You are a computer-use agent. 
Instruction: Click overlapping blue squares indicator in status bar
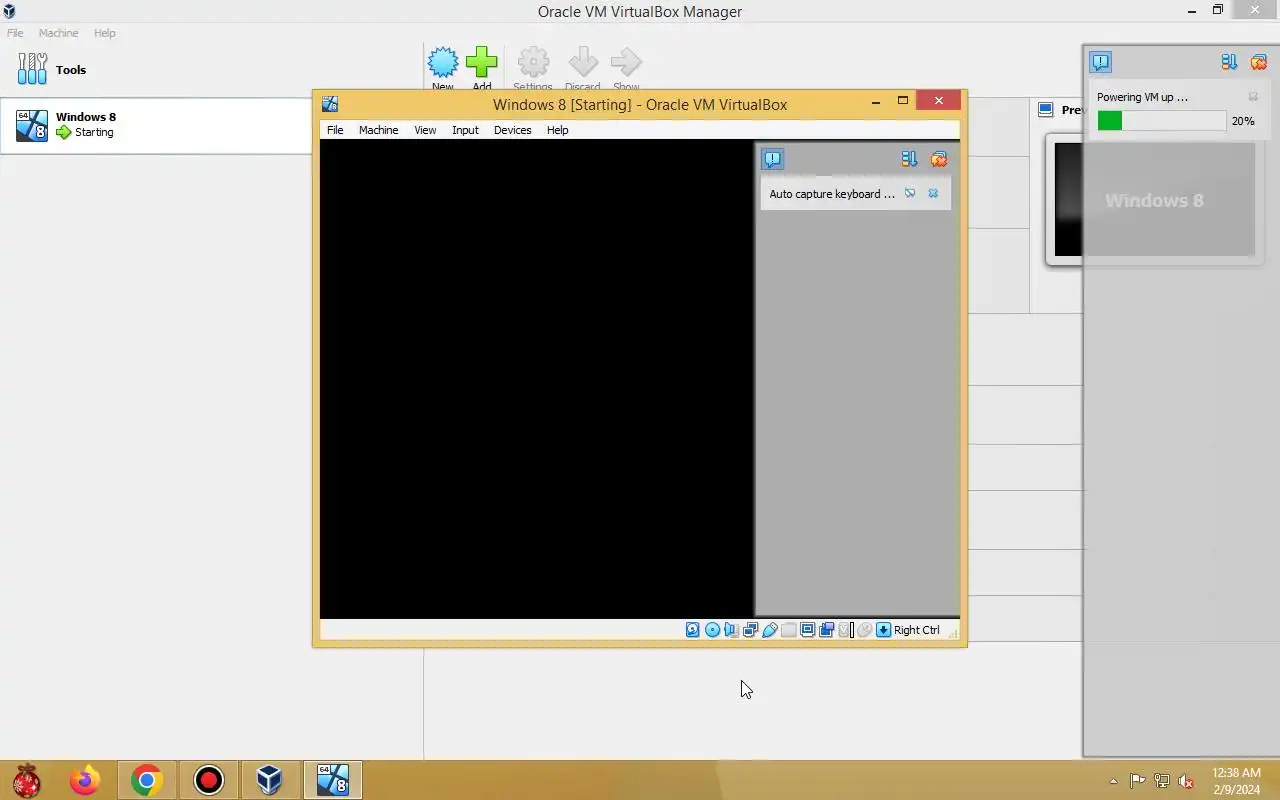(x=826, y=630)
